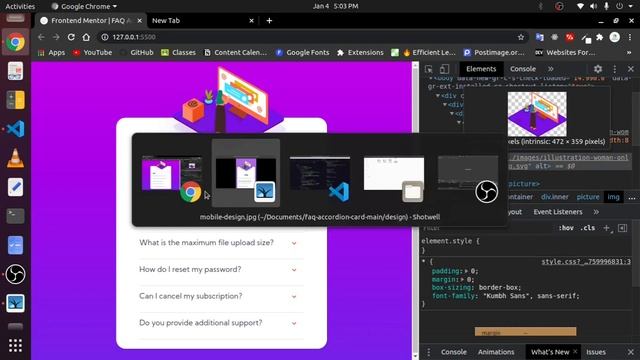
Task: Click Activities in the top bar
Action: pos(20,6)
